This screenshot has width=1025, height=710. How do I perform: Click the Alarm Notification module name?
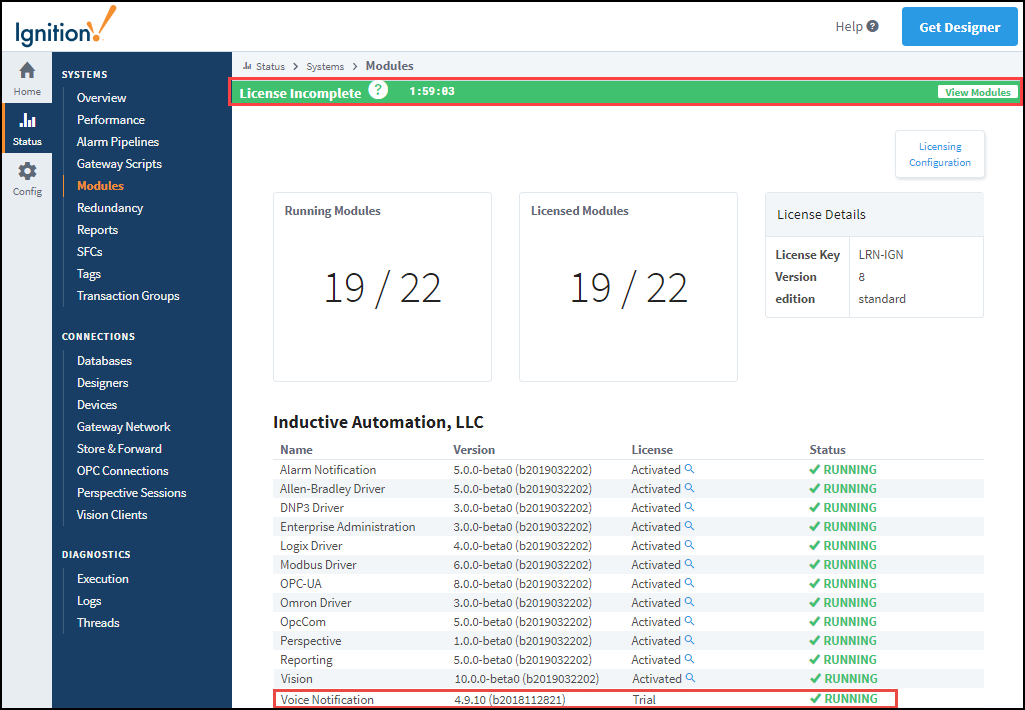(328, 469)
